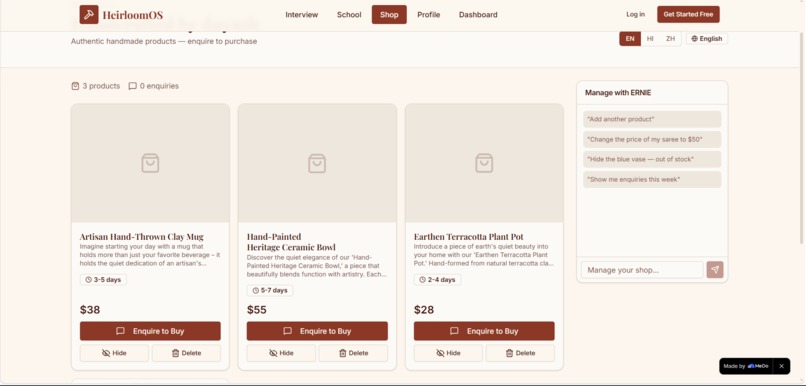Click the clock icon beside 3-5 days
806x386 pixels.
point(88,280)
